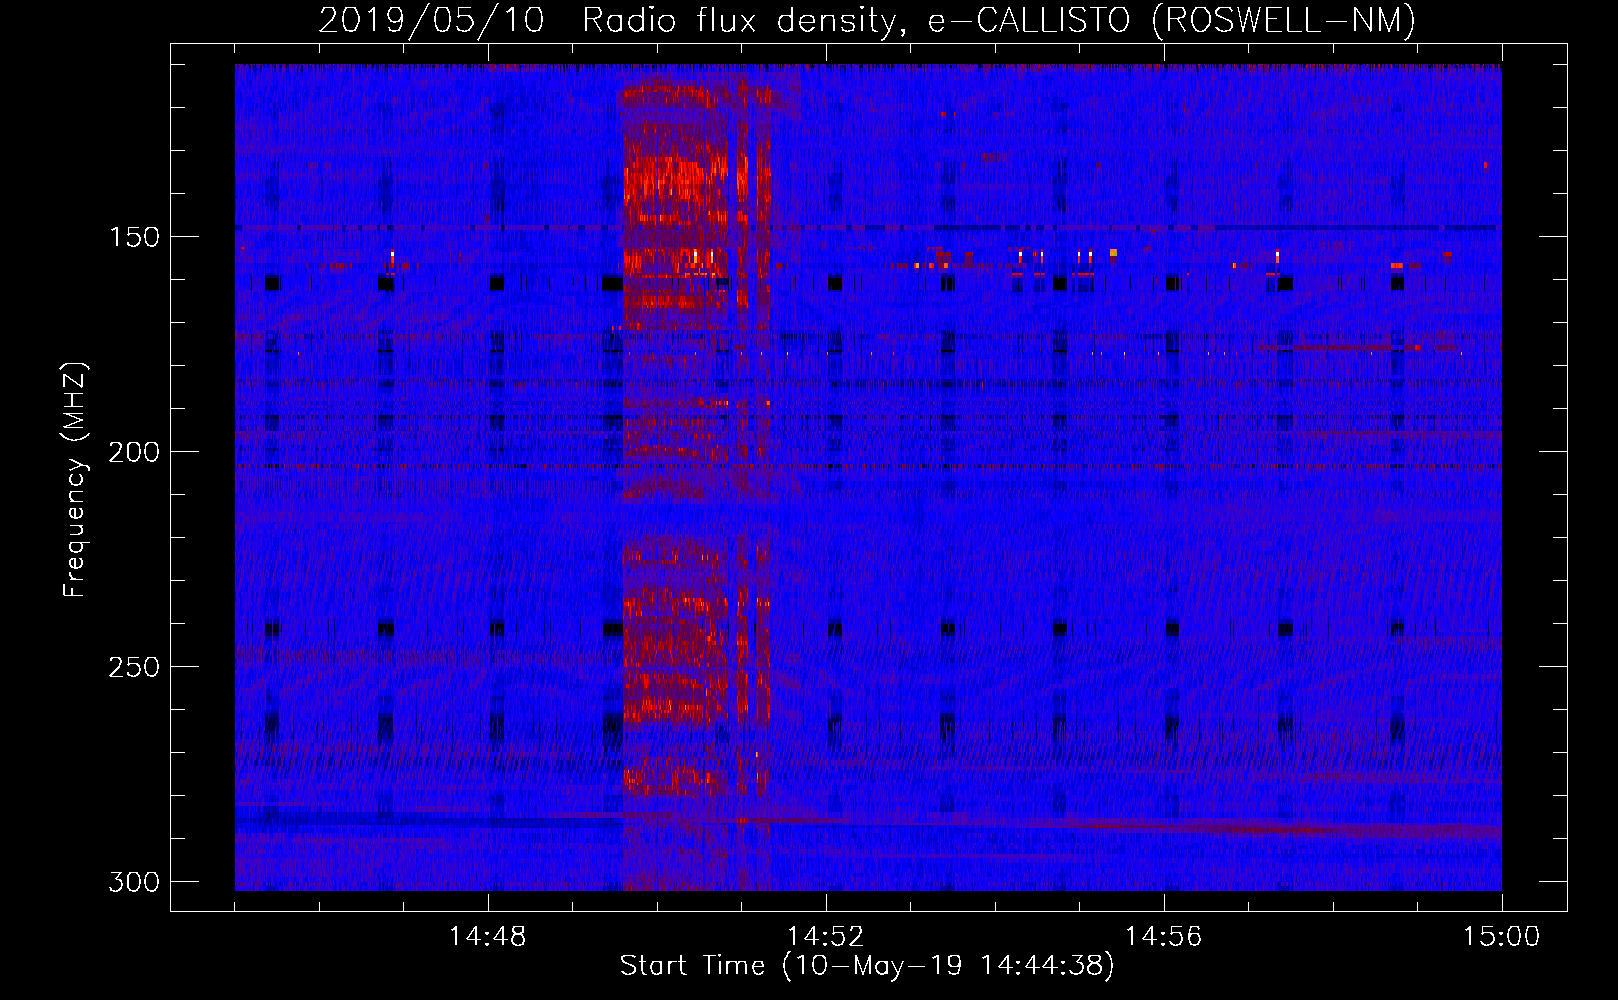Click the 200 frequency tick label

(134, 452)
